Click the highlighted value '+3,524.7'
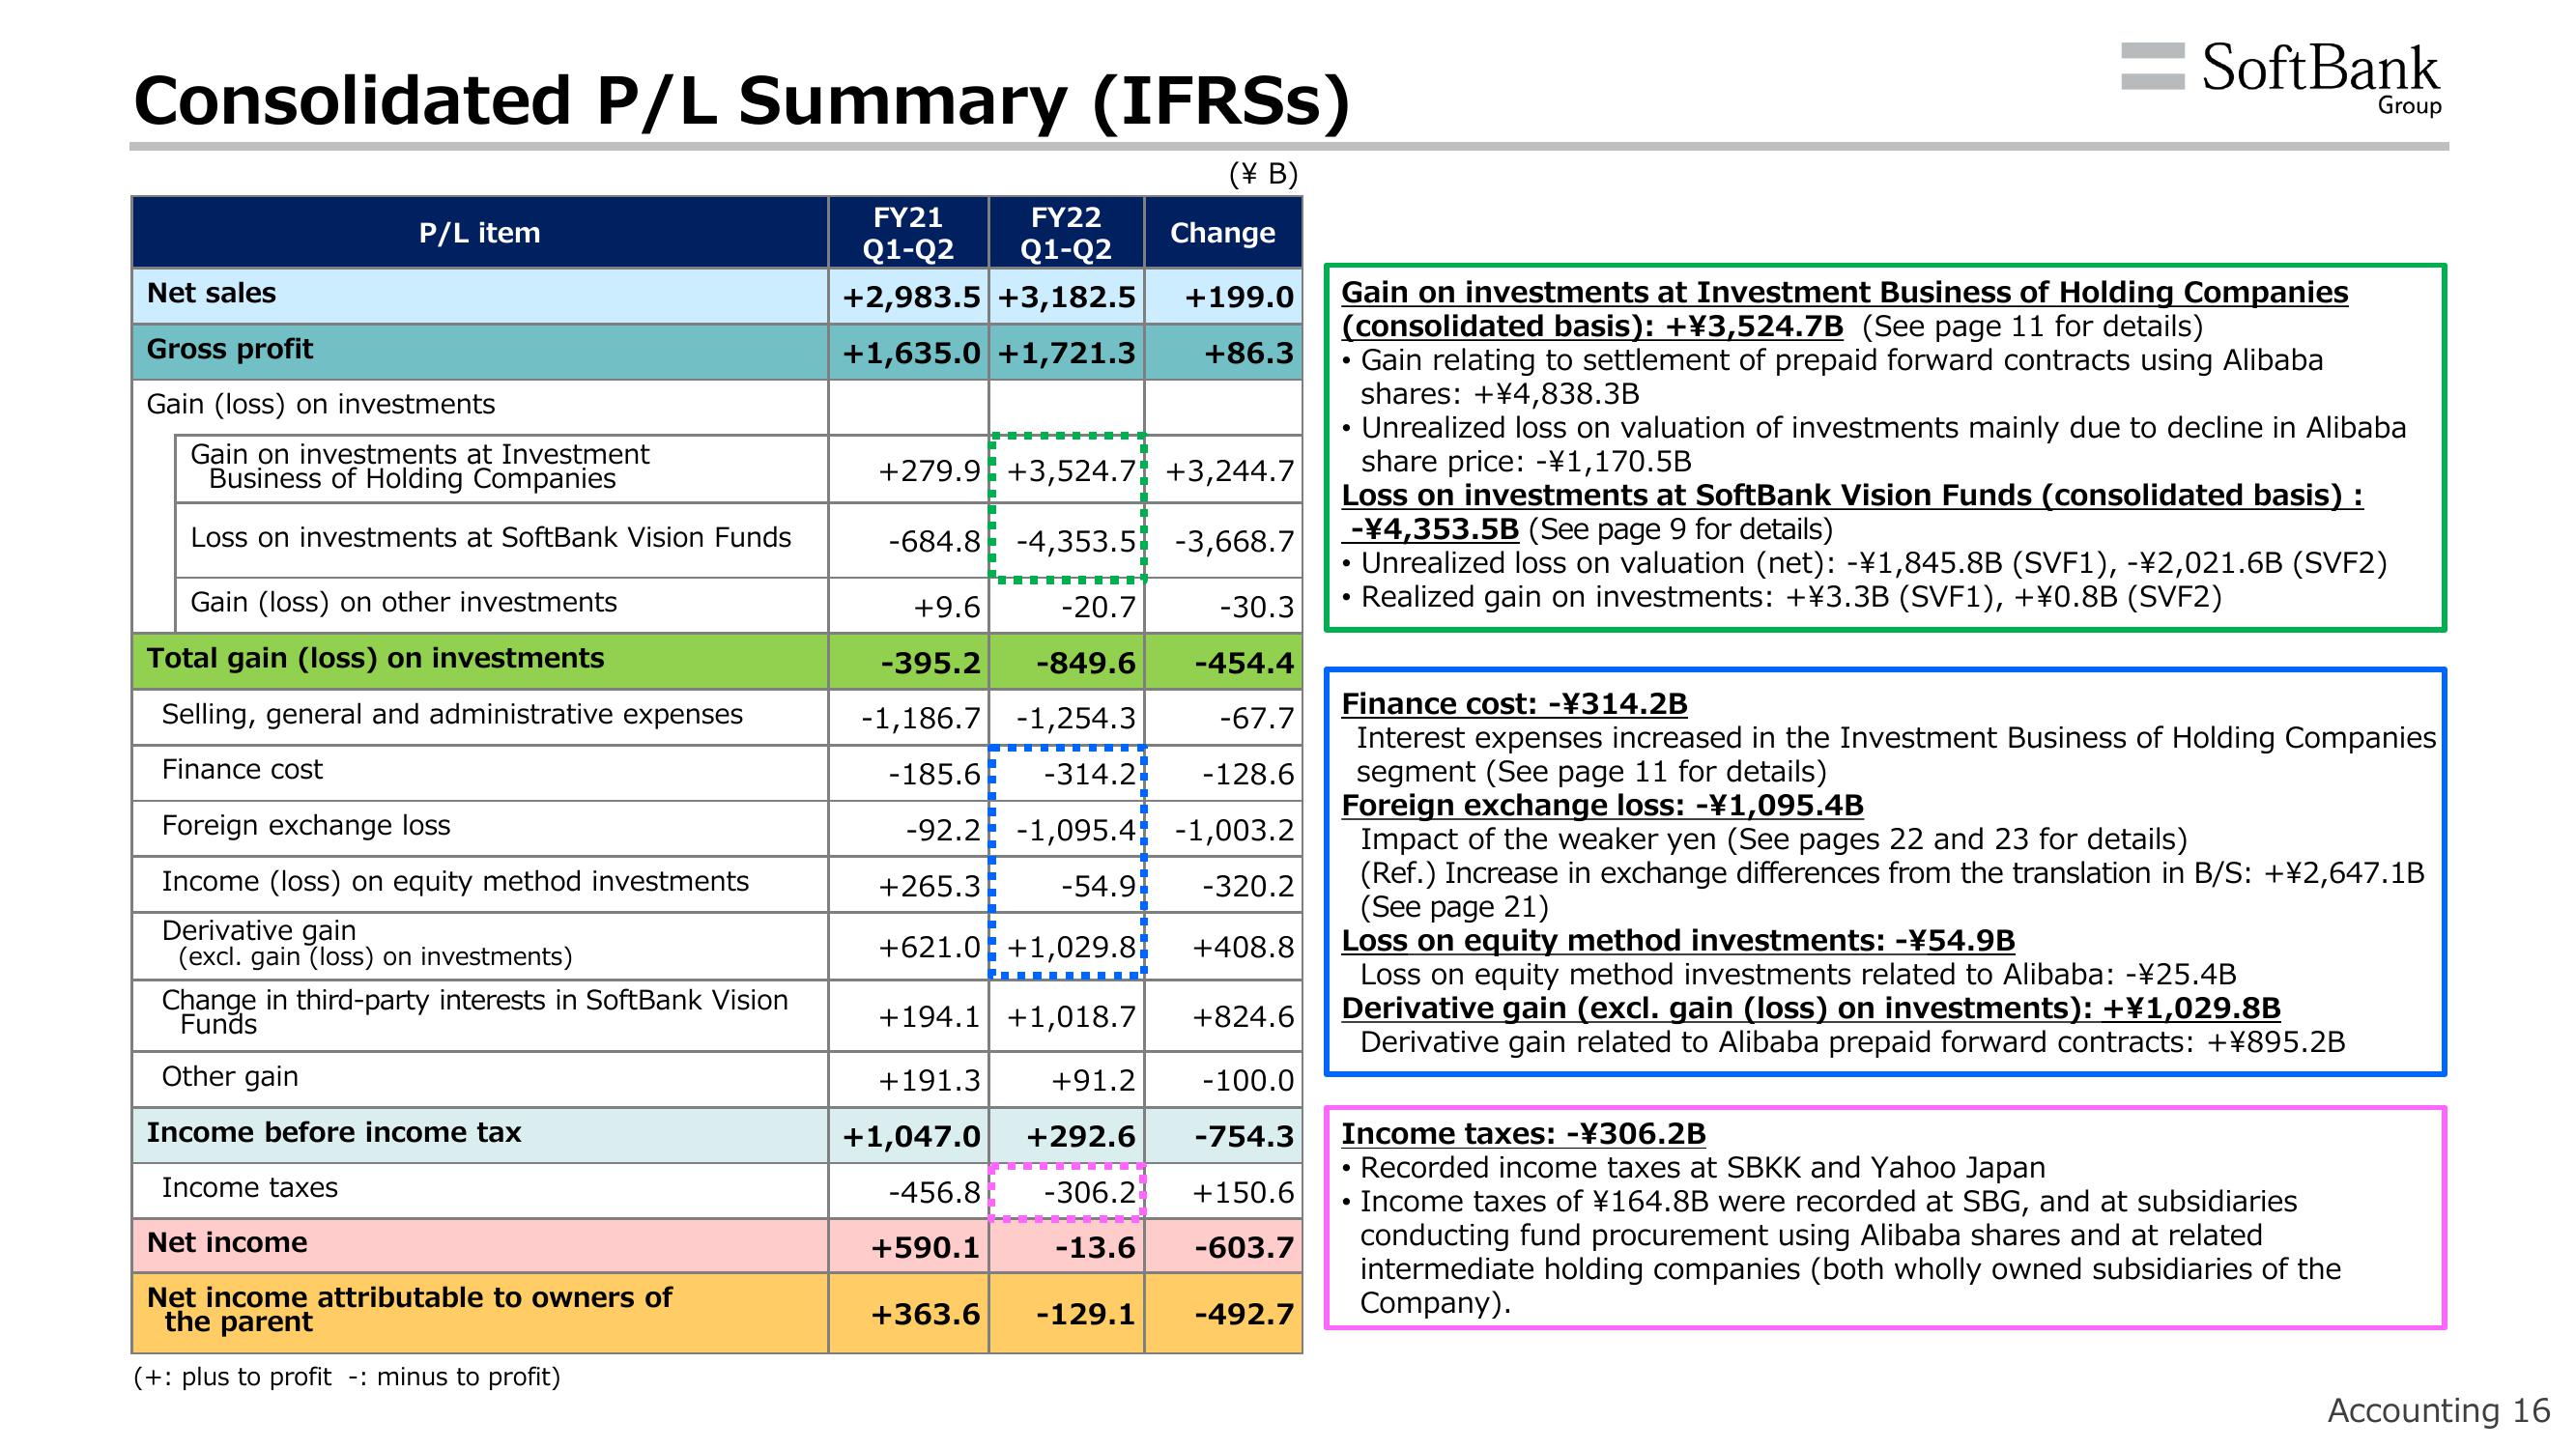 point(1071,471)
